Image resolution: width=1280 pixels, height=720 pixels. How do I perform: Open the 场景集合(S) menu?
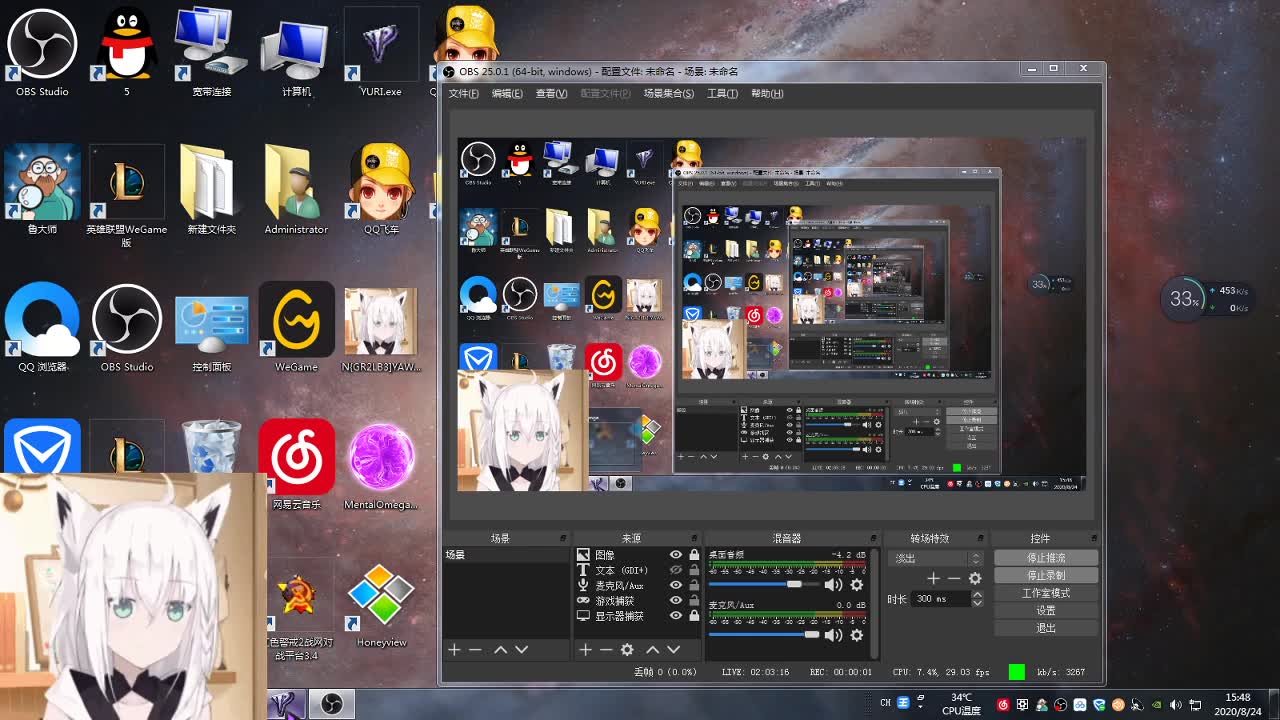coord(668,93)
